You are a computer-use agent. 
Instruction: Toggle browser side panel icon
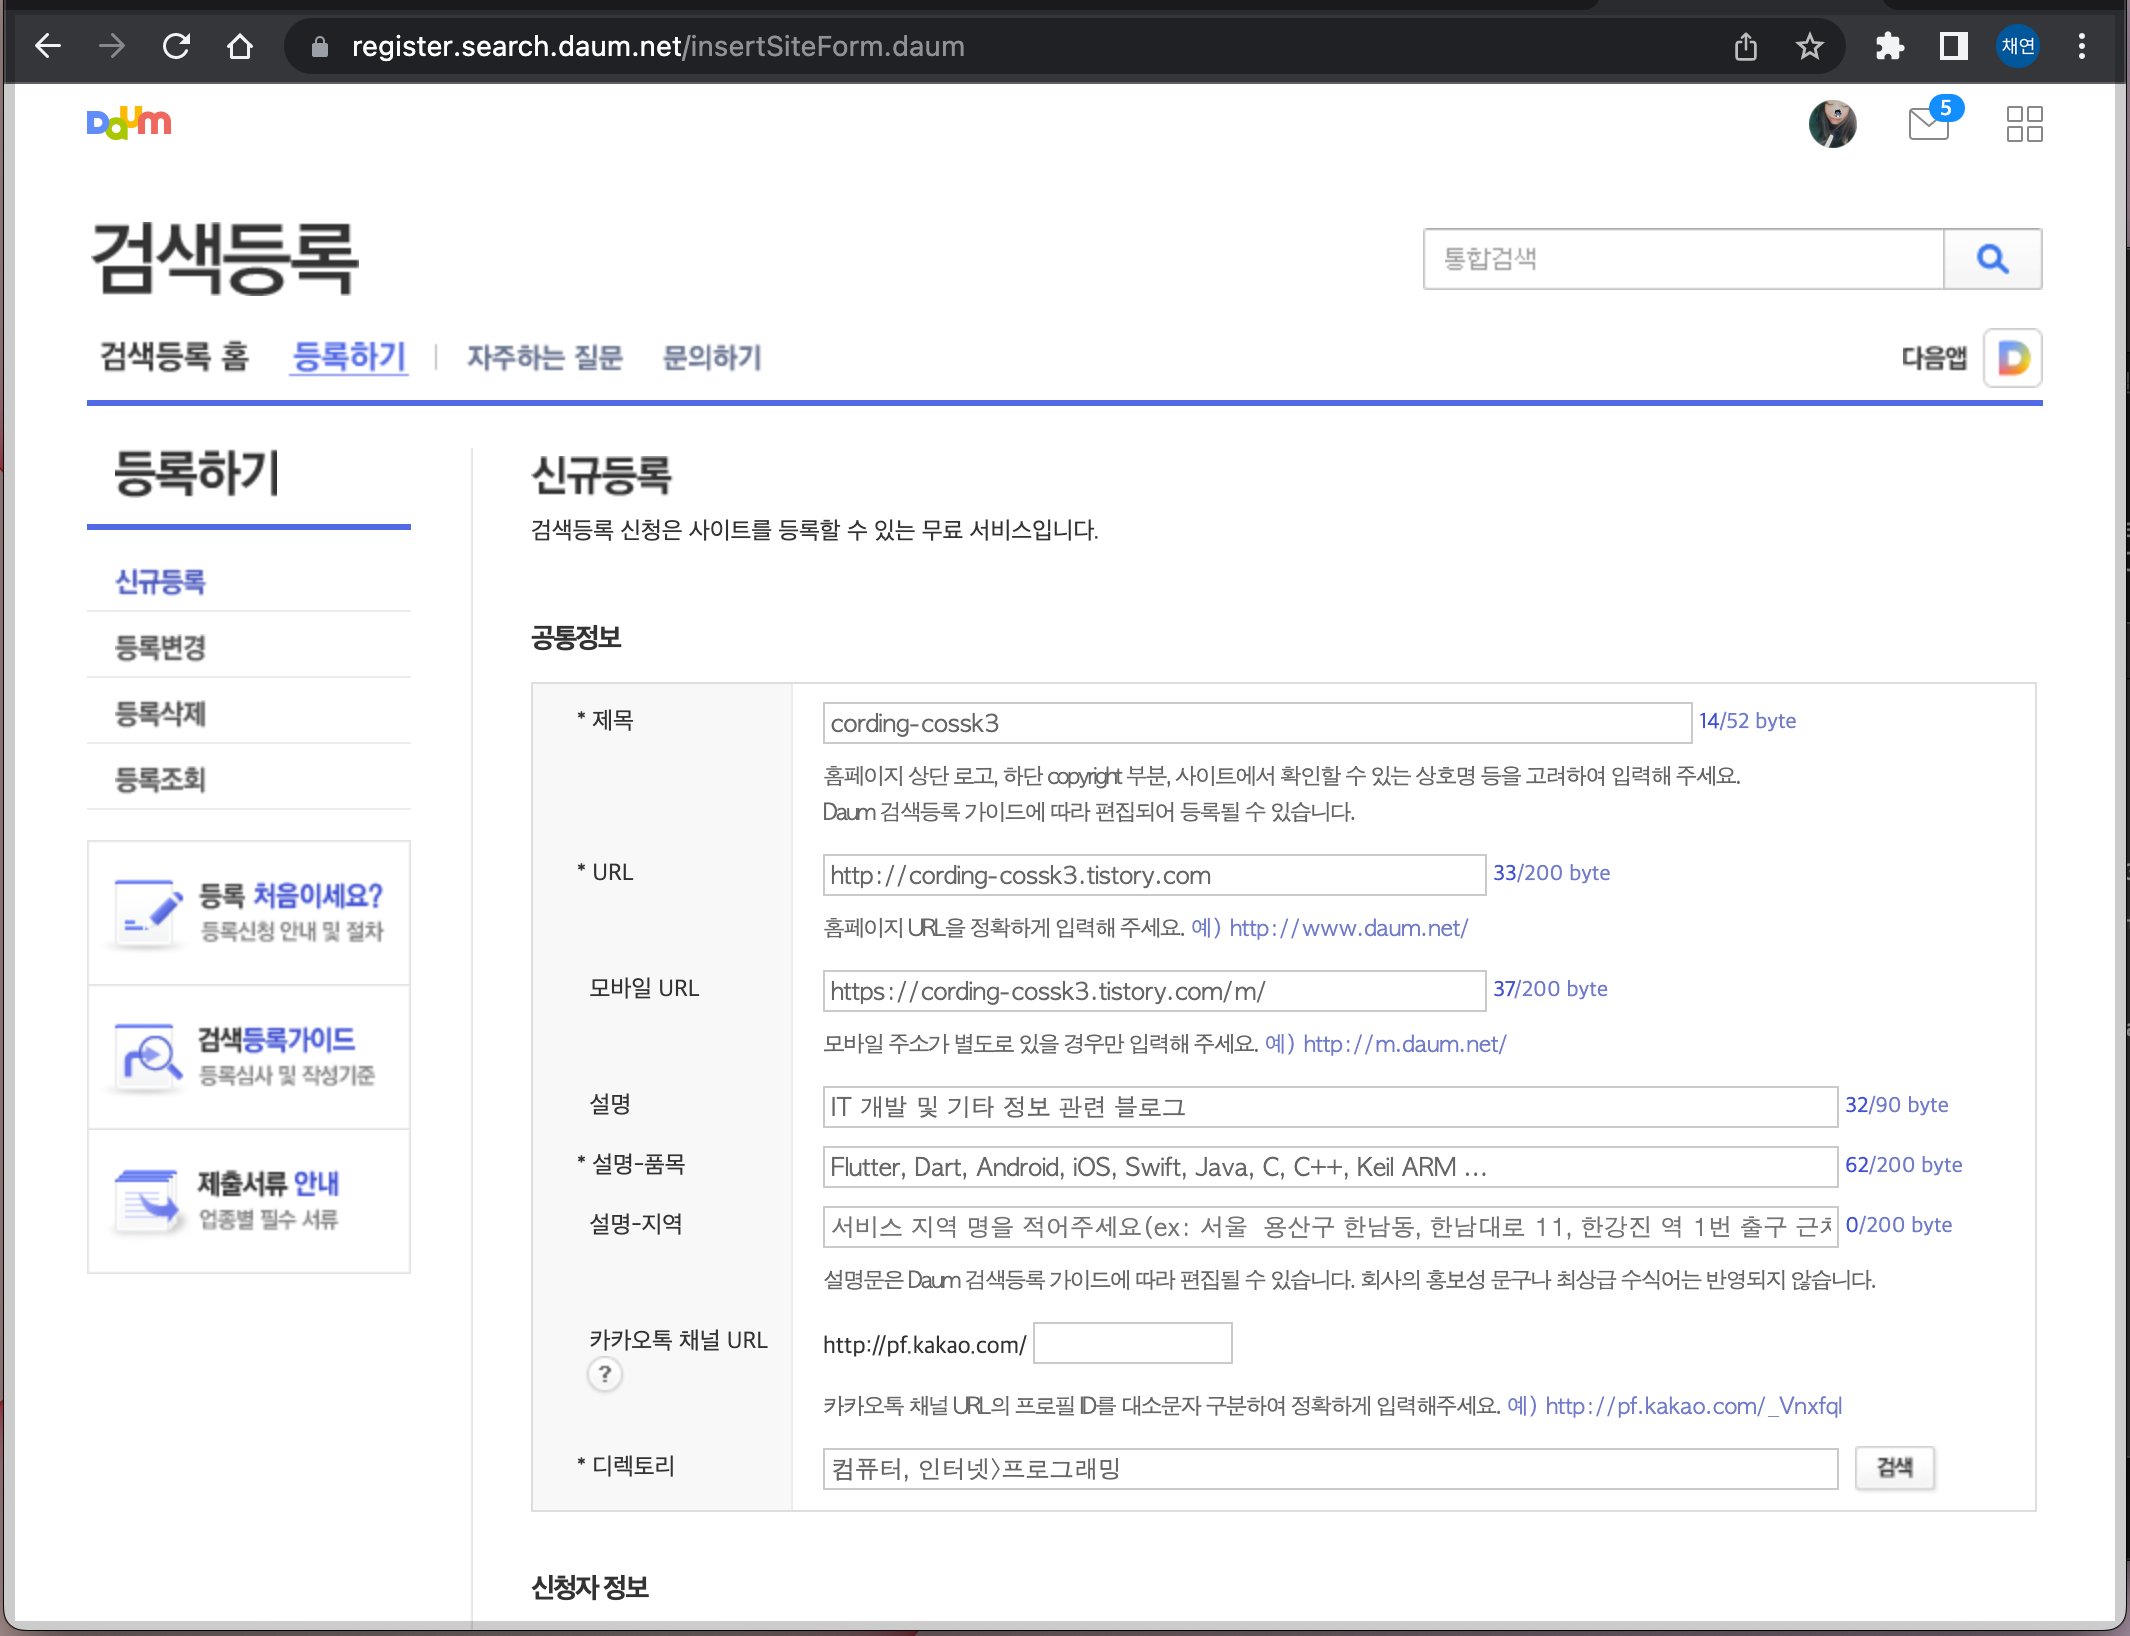[1953, 46]
